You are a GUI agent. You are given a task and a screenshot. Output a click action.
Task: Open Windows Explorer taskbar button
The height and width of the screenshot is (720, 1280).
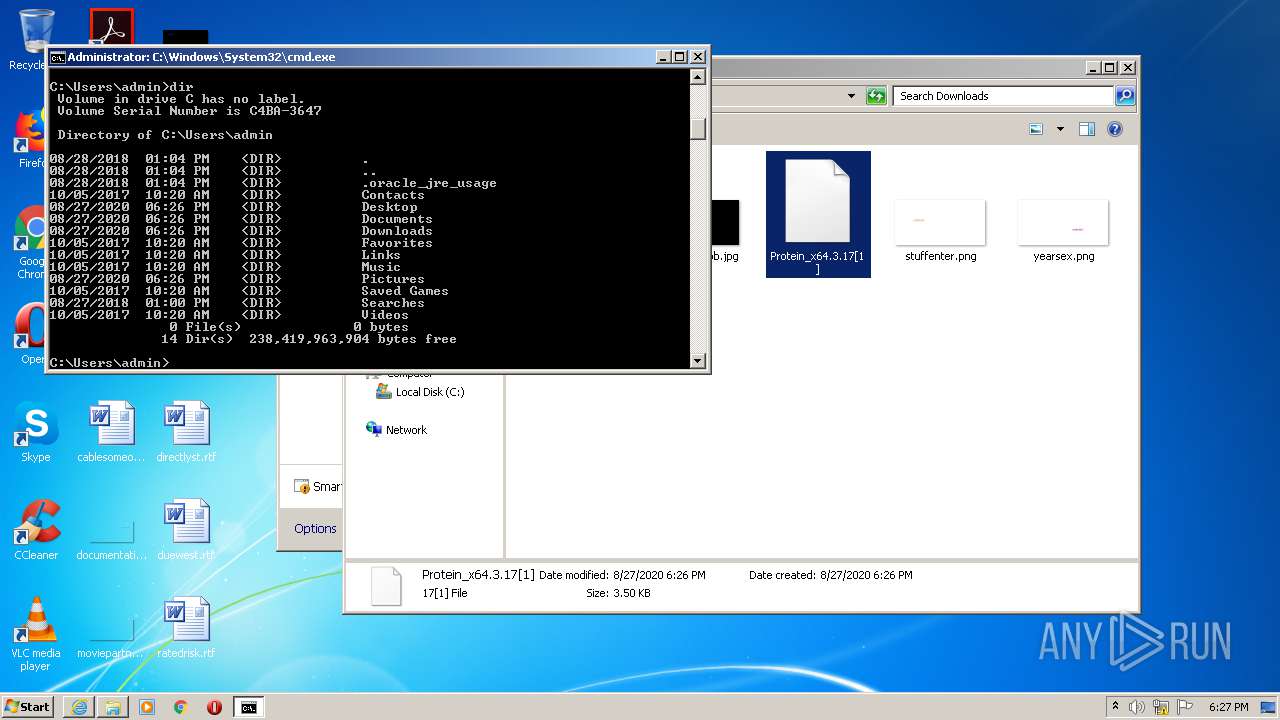coord(113,707)
